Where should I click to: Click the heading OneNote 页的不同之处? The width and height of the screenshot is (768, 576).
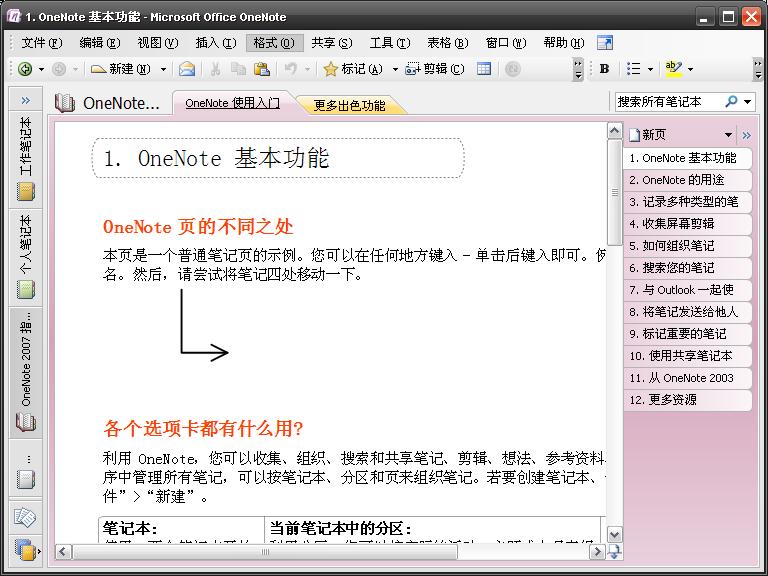[x=198, y=227]
